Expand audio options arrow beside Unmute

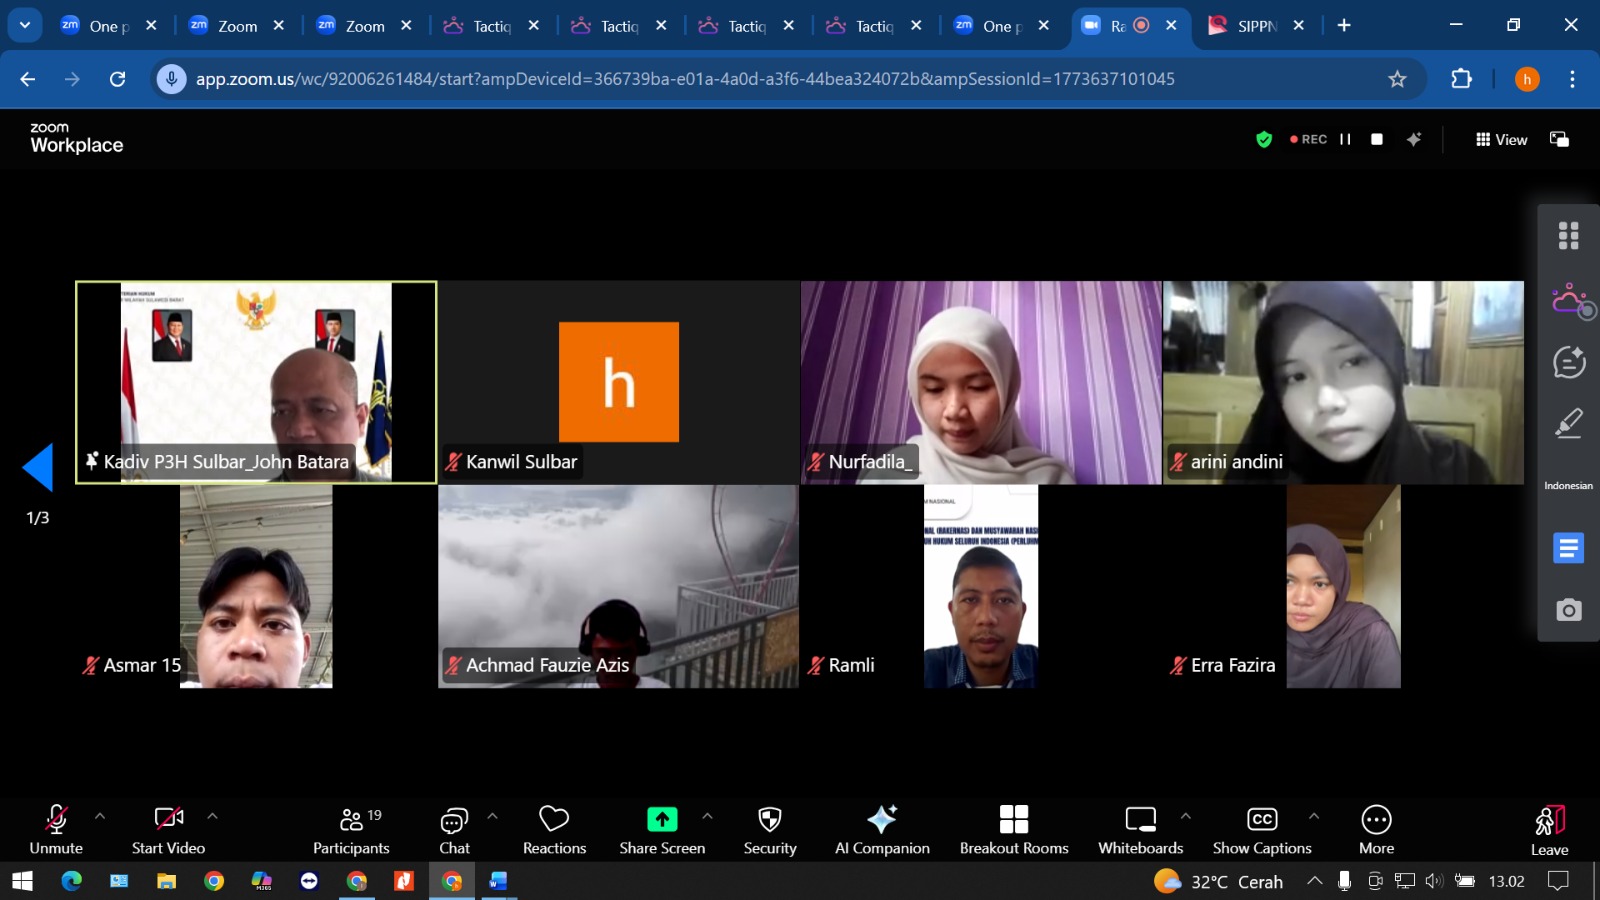point(100,816)
